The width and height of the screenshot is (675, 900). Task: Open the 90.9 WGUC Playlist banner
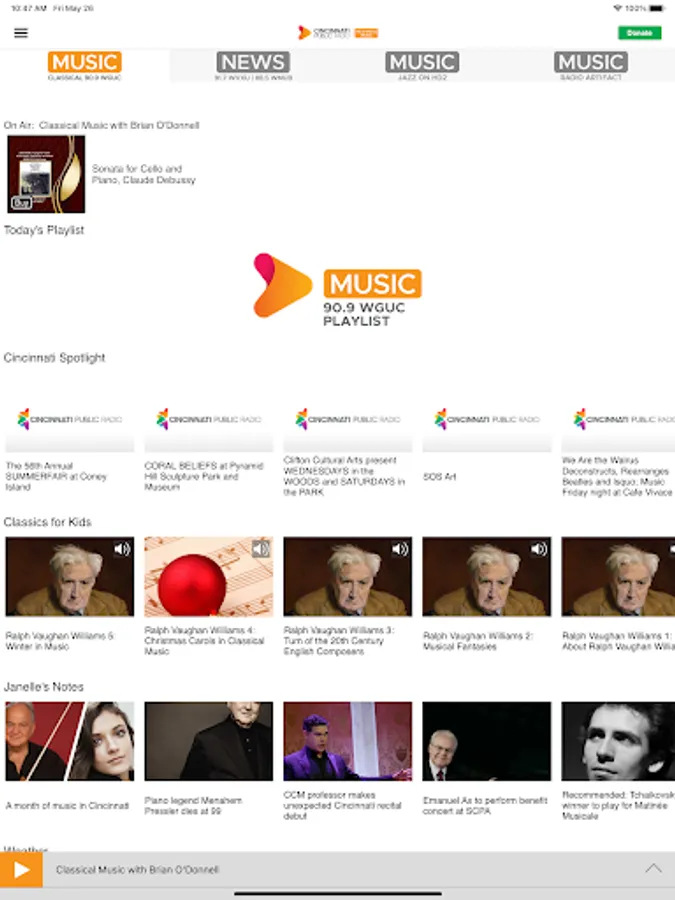coord(338,290)
